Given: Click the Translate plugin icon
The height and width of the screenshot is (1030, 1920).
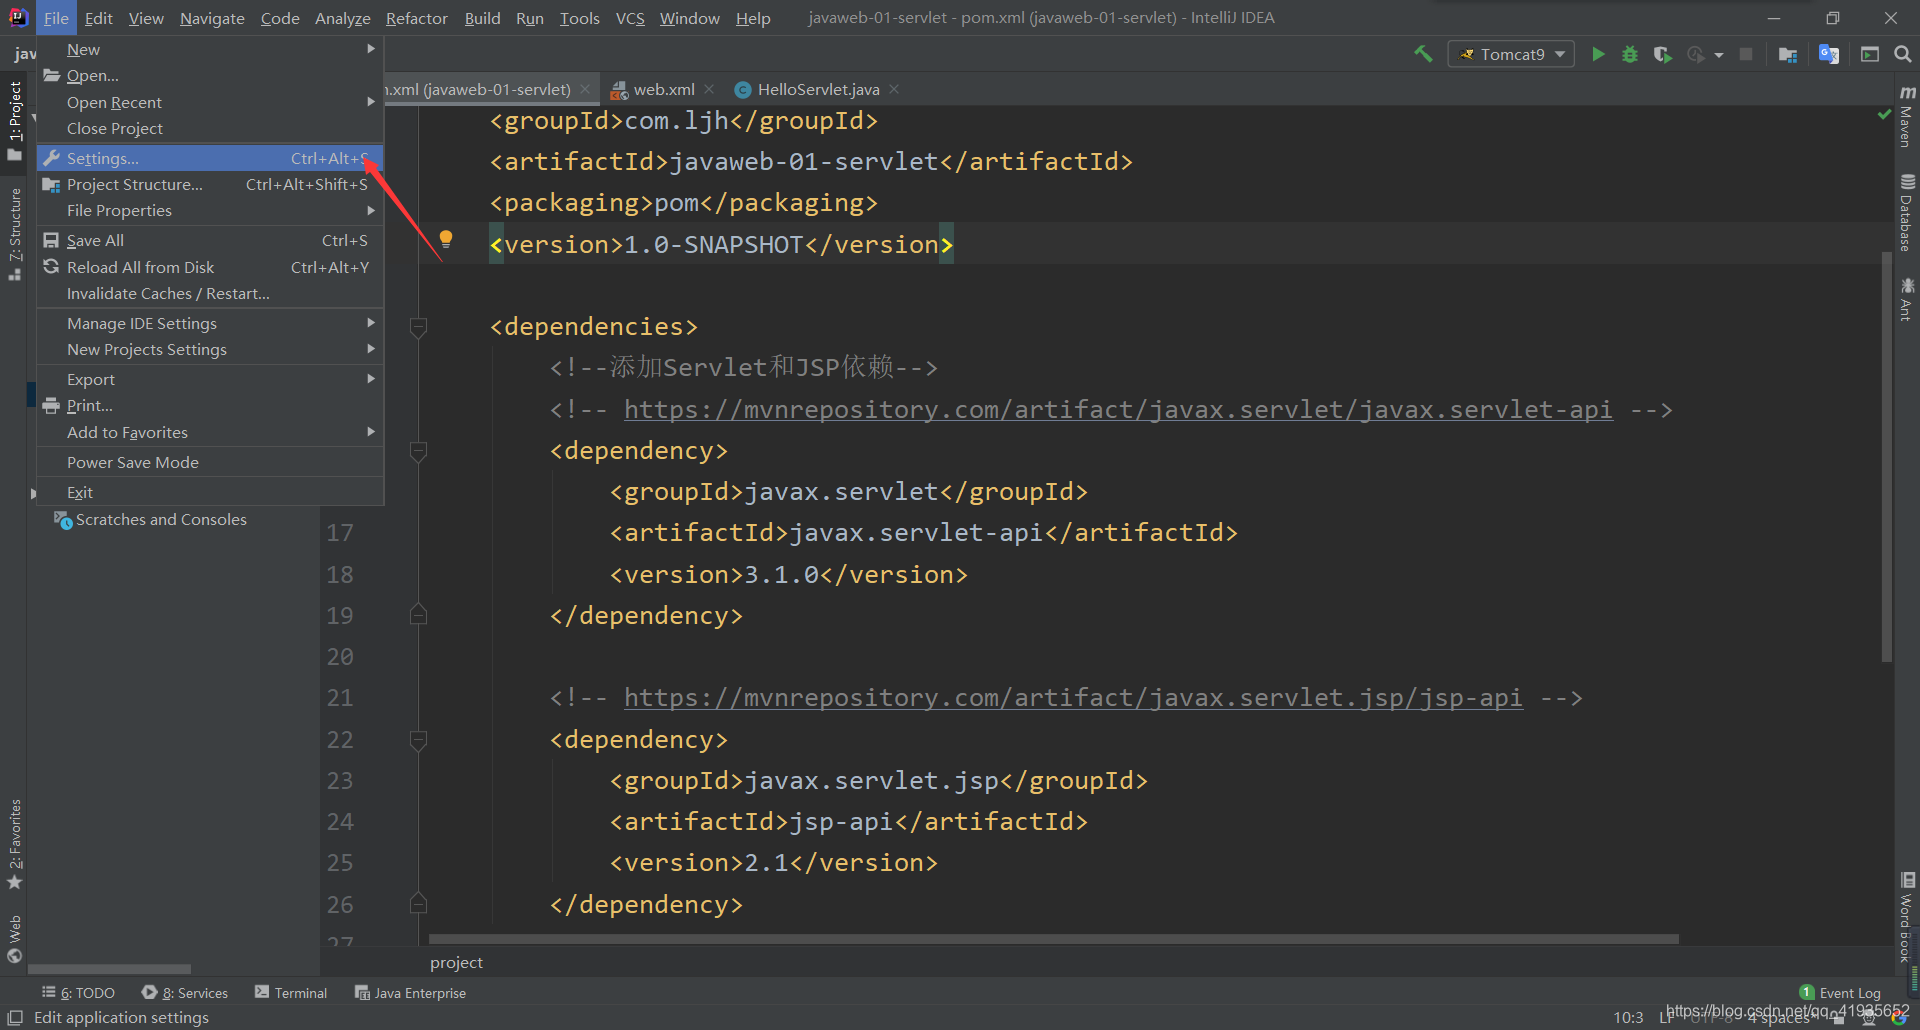Looking at the screenshot, I should tap(1829, 54).
